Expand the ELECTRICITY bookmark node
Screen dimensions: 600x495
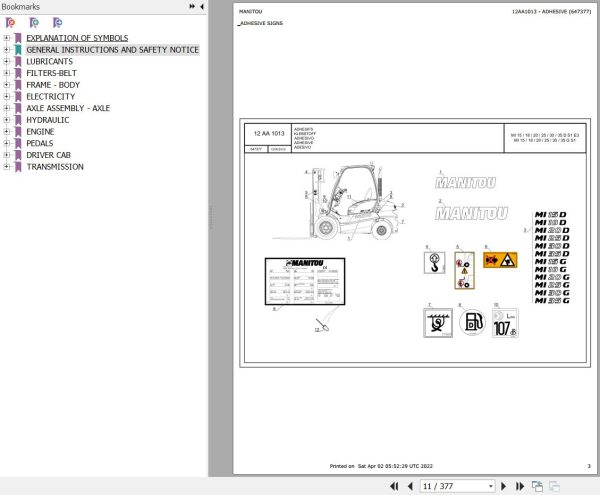[x=6, y=96]
